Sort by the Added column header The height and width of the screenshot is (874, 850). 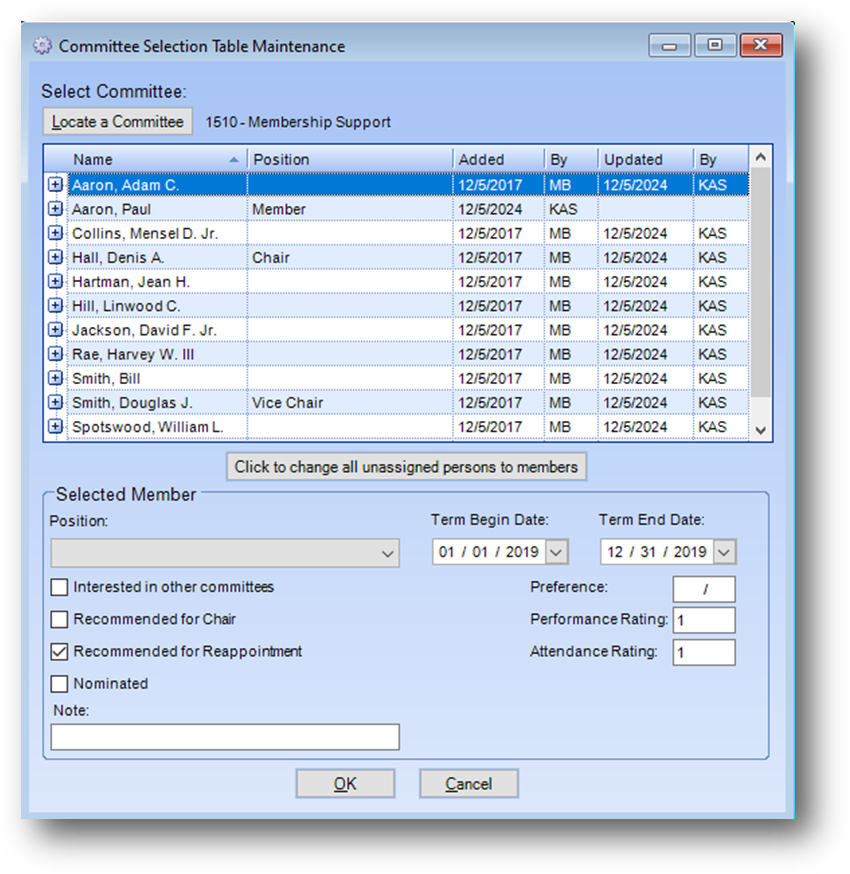(x=498, y=159)
